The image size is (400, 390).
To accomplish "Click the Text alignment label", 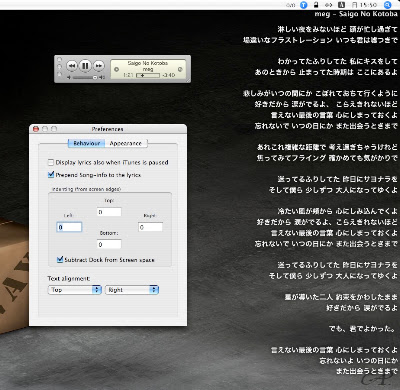I will [x=69, y=278].
